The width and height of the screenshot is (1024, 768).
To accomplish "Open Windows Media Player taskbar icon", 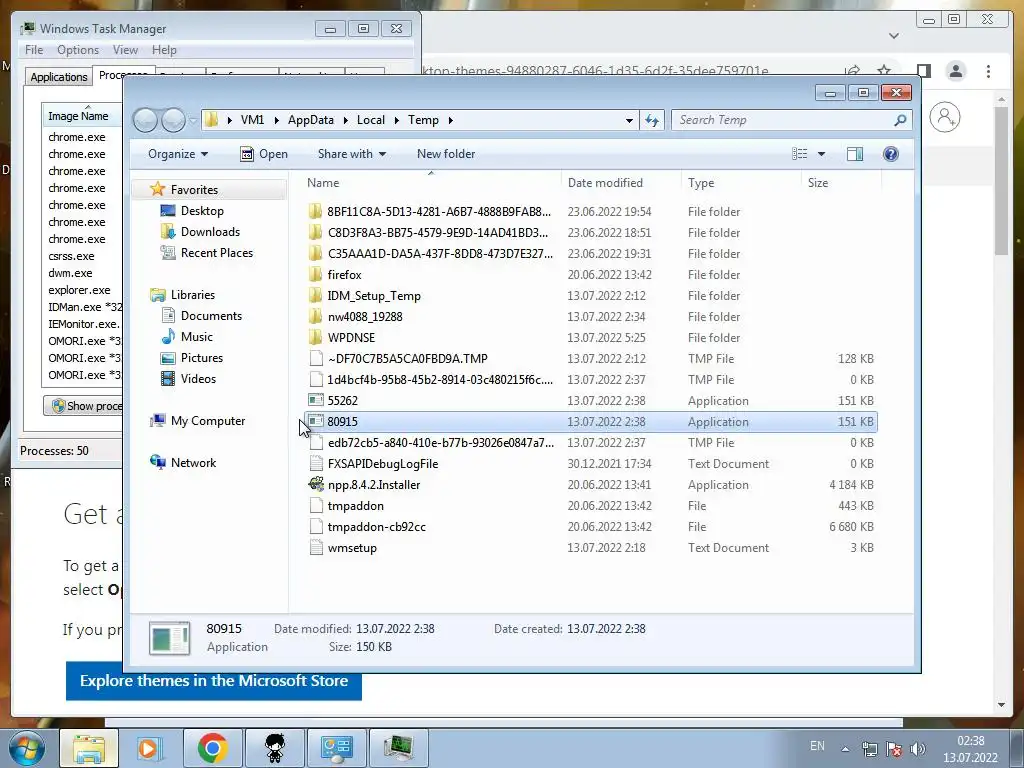I will click(149, 748).
